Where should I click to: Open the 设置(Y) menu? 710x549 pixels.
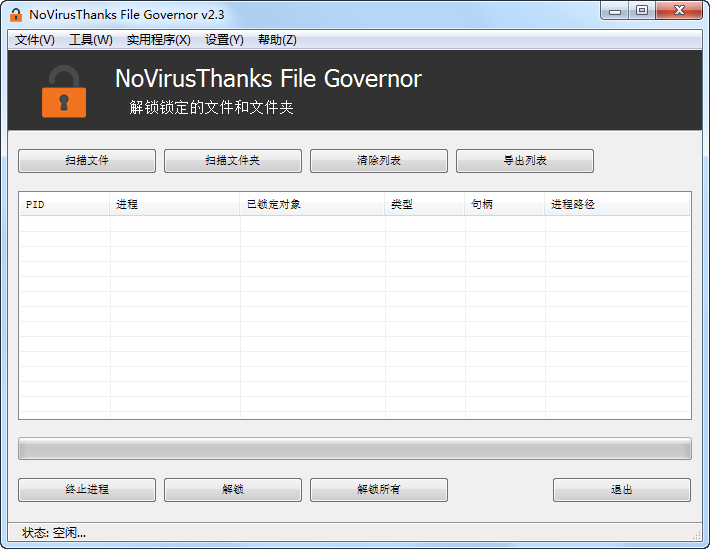pos(224,40)
